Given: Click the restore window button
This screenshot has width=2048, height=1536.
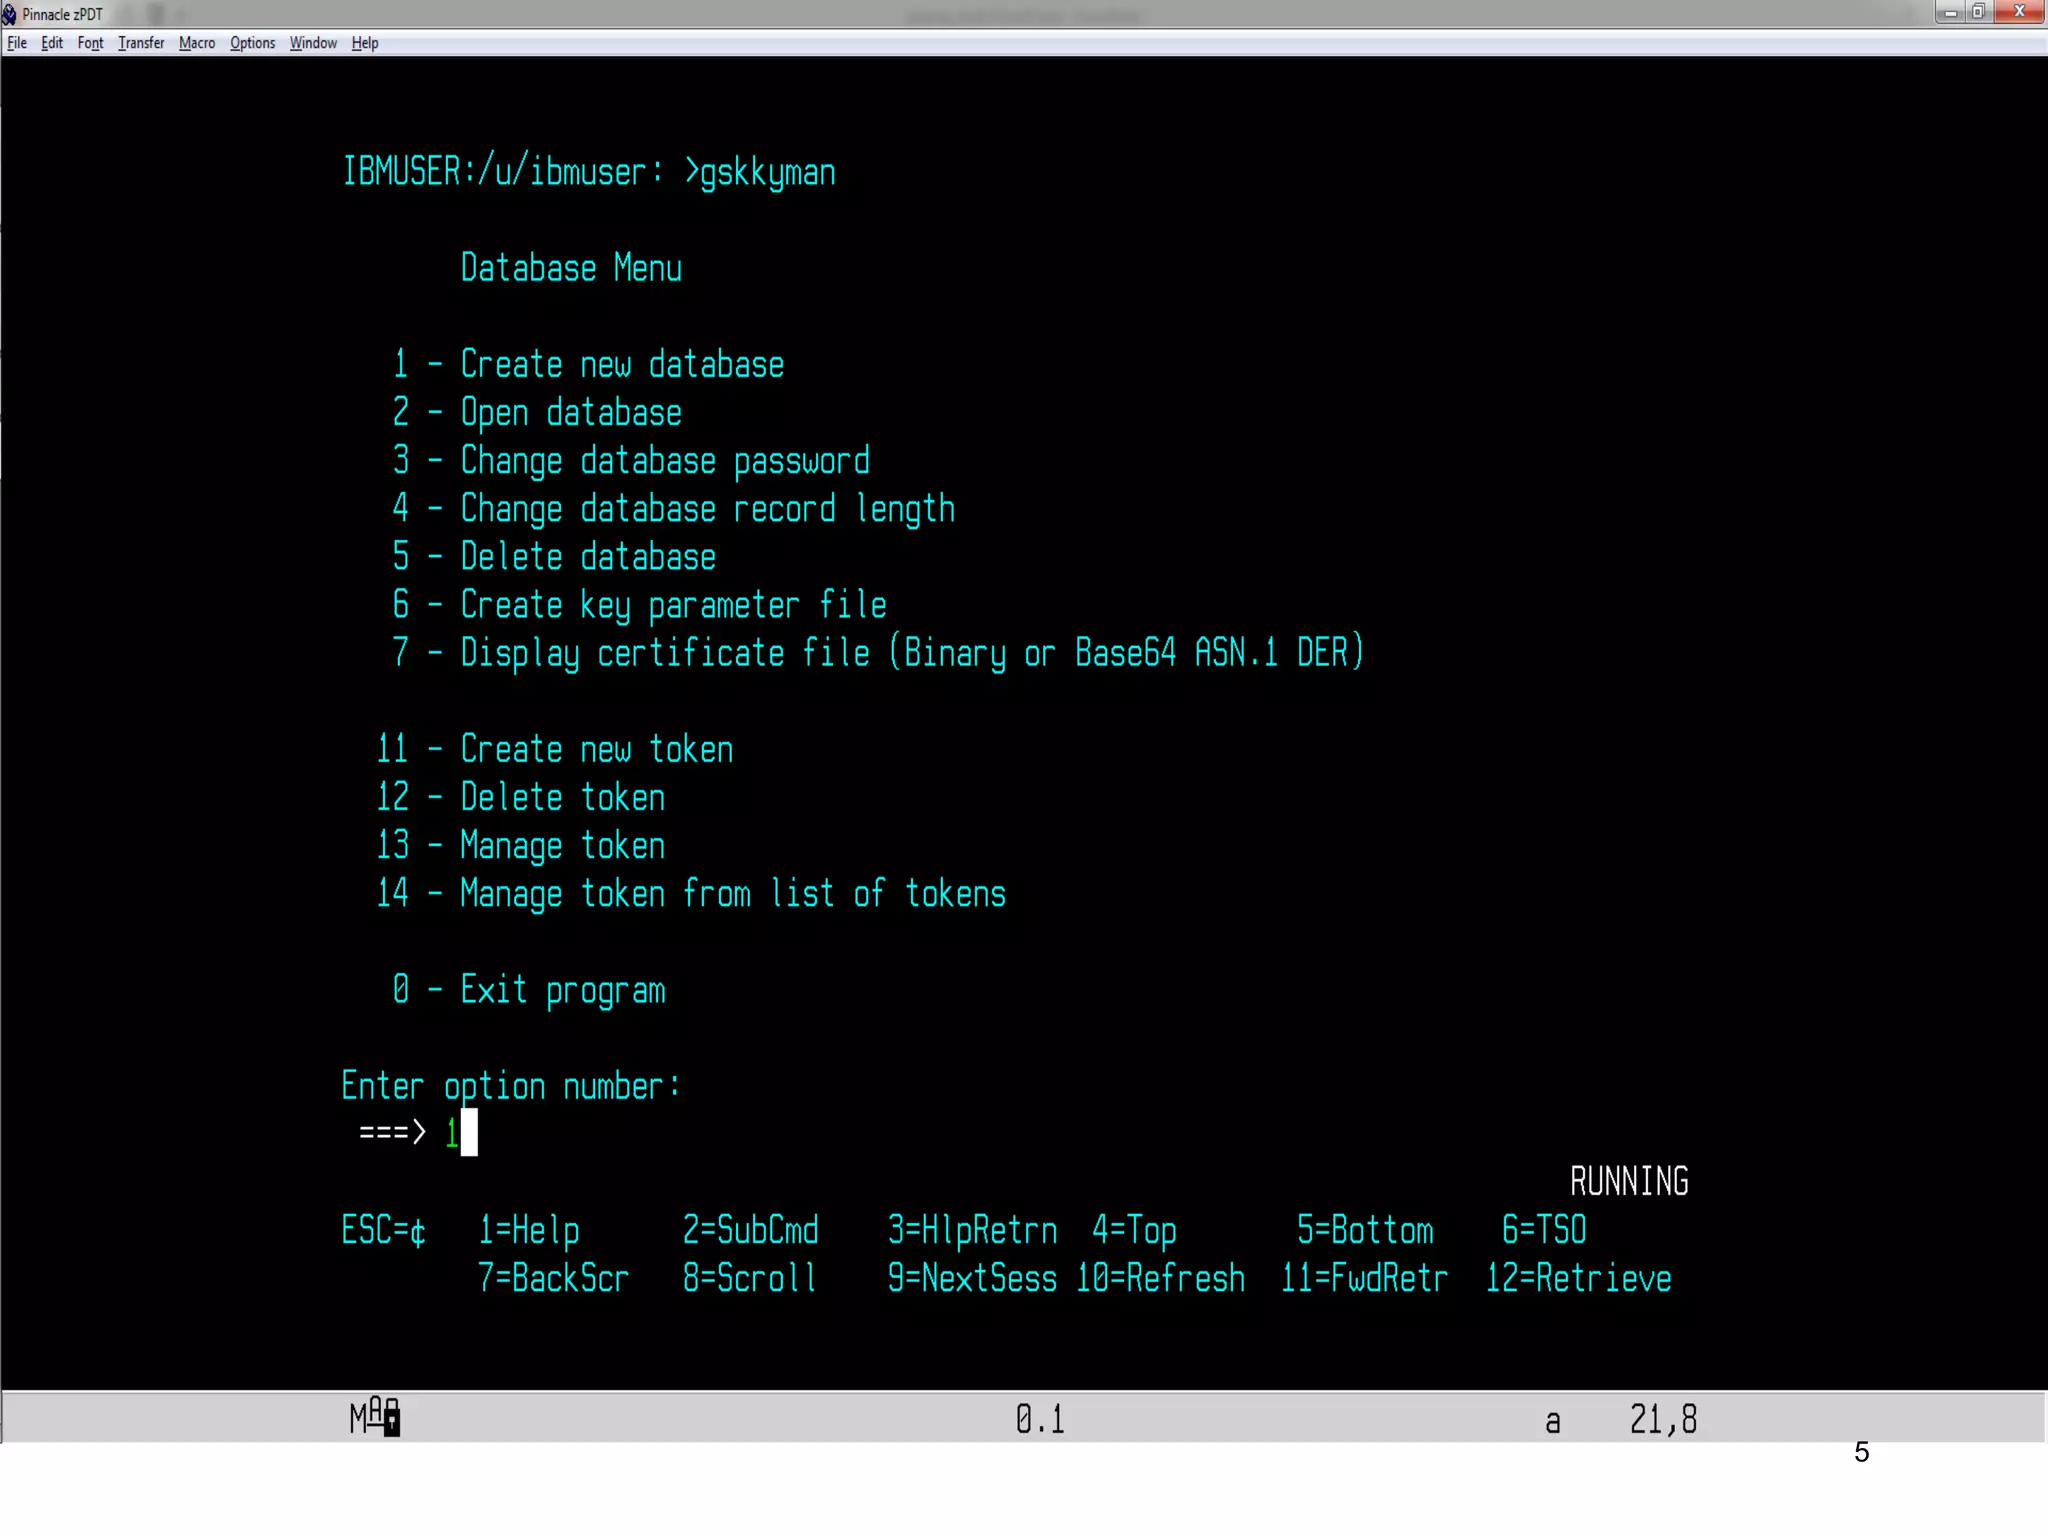Looking at the screenshot, I should tap(1978, 12).
